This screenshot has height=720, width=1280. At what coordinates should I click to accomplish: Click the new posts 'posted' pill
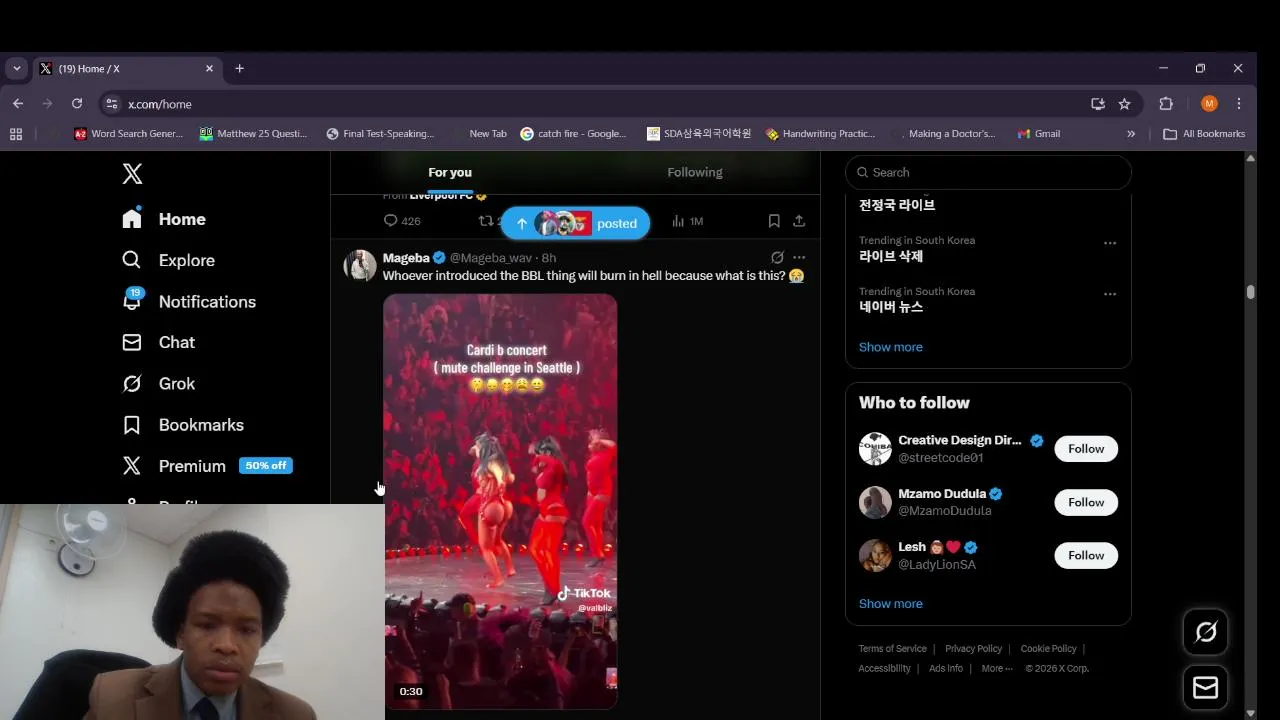[x=575, y=223]
